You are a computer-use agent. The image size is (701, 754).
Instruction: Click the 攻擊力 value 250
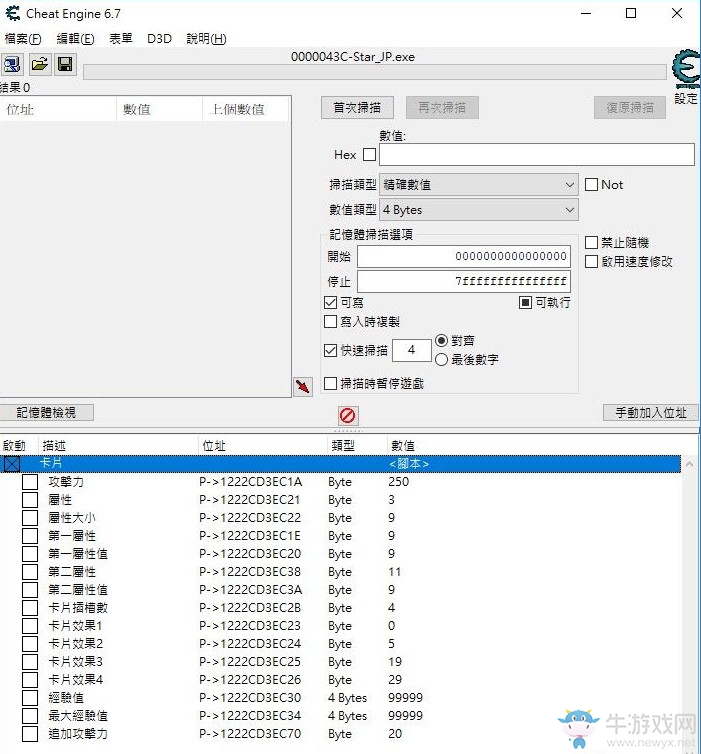coord(399,482)
